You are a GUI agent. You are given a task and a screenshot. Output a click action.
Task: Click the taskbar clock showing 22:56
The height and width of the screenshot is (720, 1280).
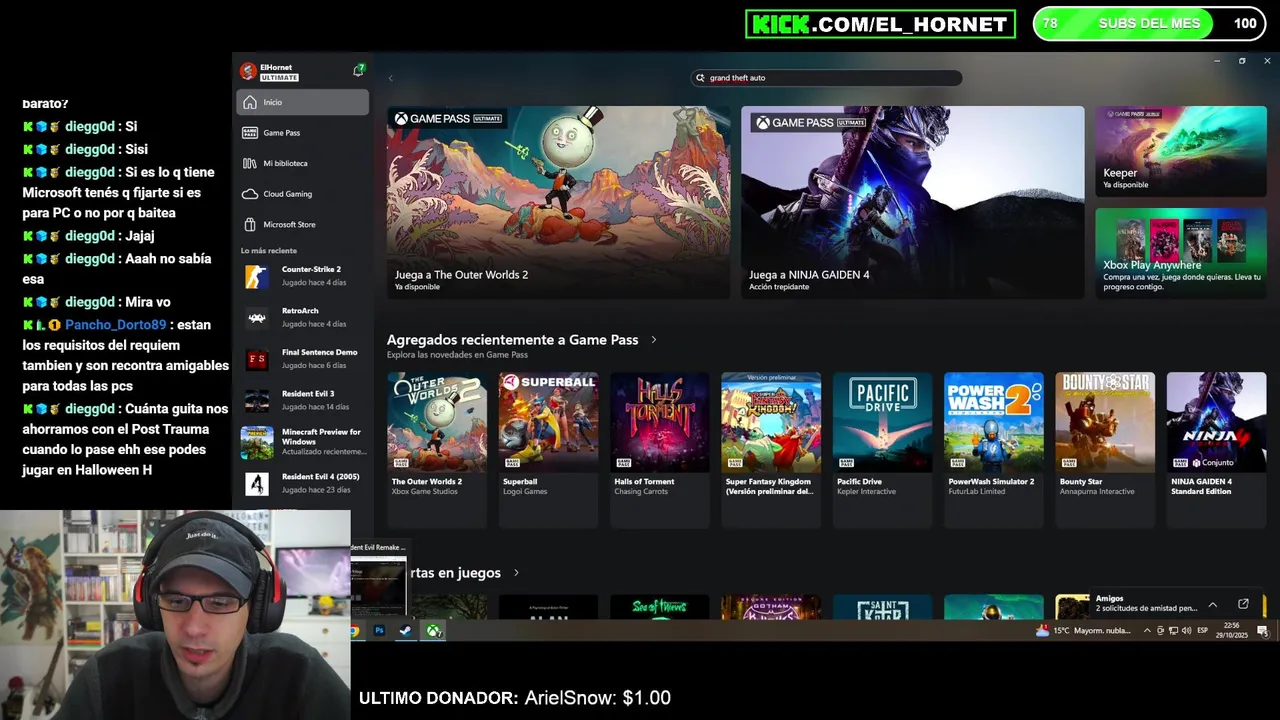tap(1234, 631)
